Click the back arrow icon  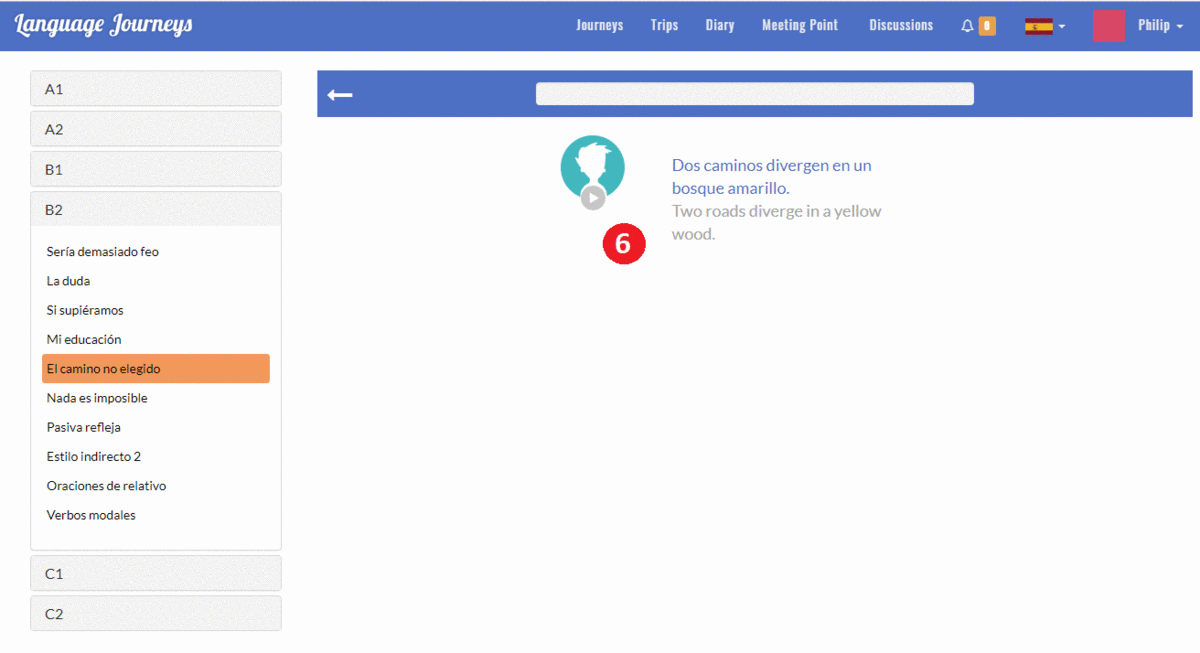[x=340, y=94]
